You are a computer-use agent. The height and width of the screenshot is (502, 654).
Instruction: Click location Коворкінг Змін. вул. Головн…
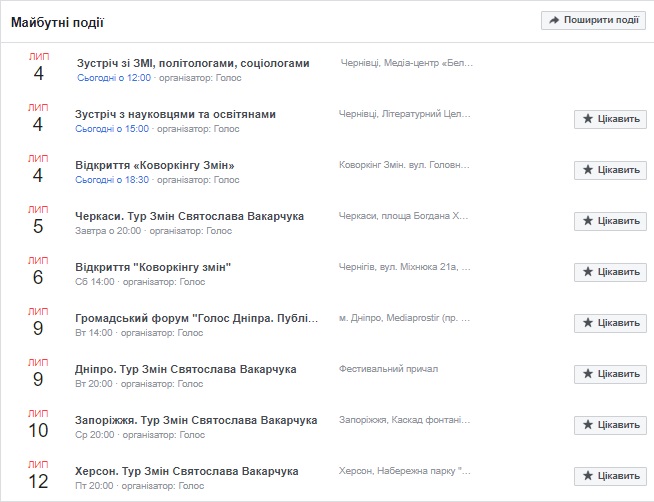pos(404,165)
